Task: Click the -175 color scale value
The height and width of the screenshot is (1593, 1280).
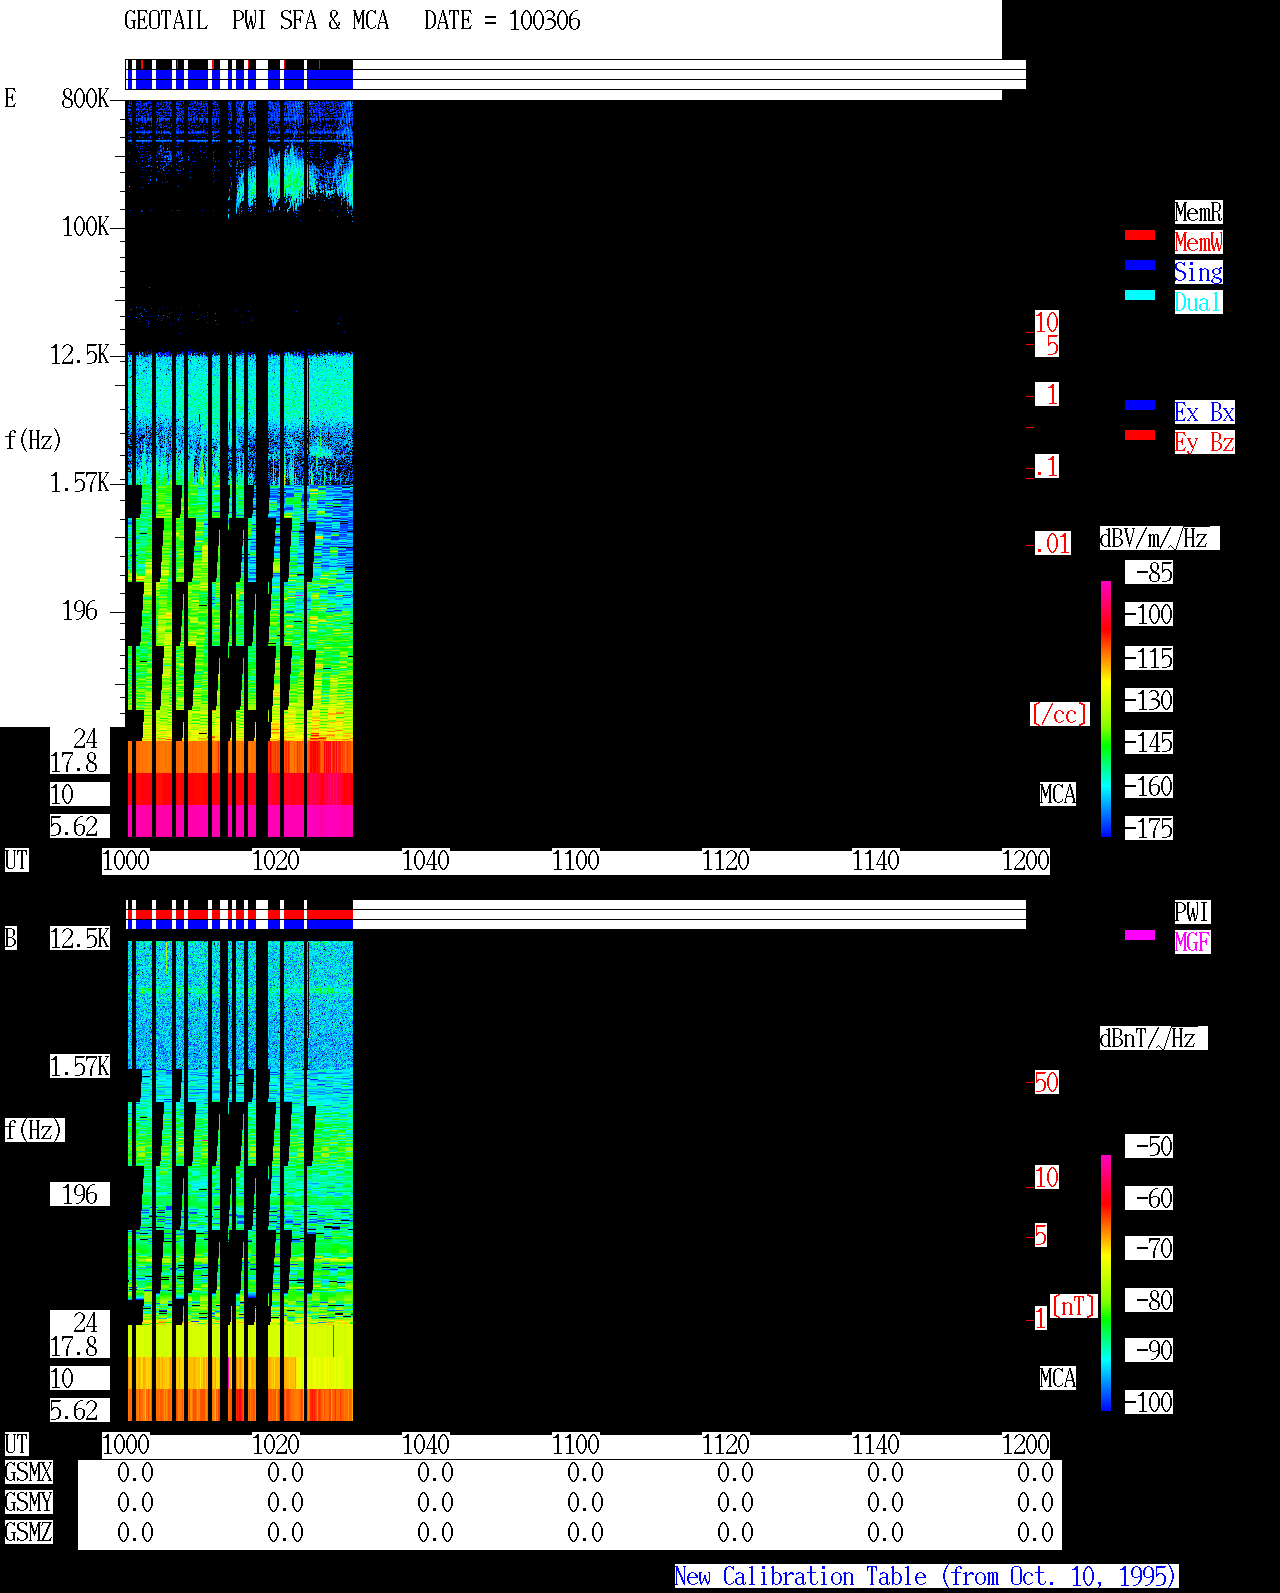Action: click(1149, 828)
